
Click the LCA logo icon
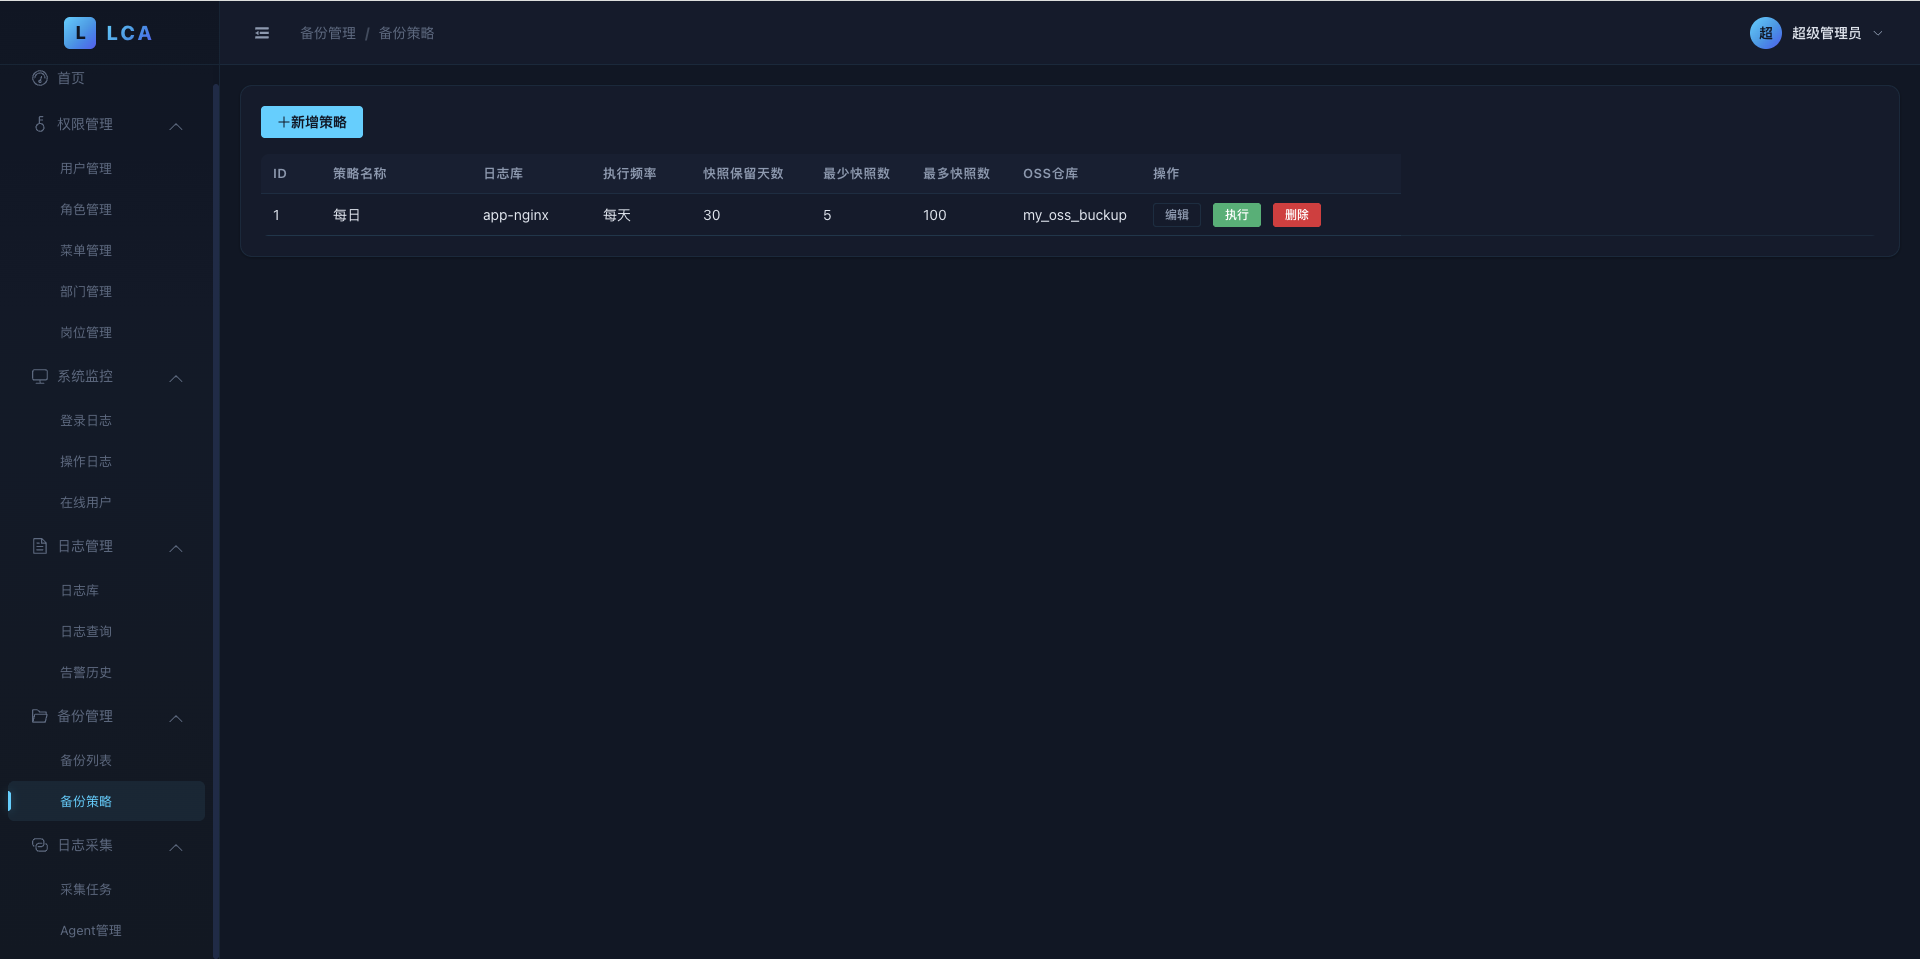(x=80, y=33)
